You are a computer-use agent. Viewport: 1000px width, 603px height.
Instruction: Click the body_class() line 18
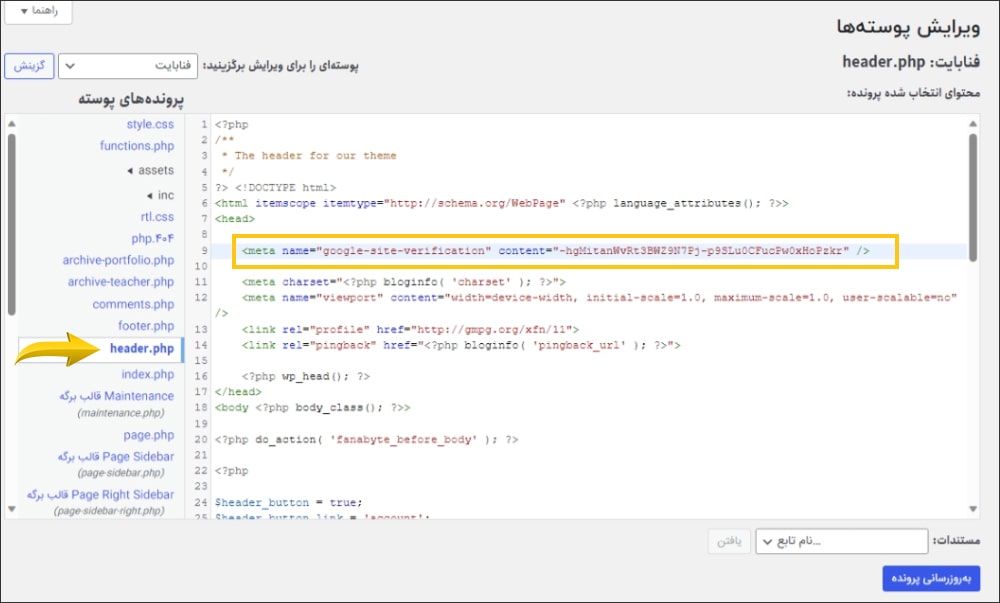point(312,408)
